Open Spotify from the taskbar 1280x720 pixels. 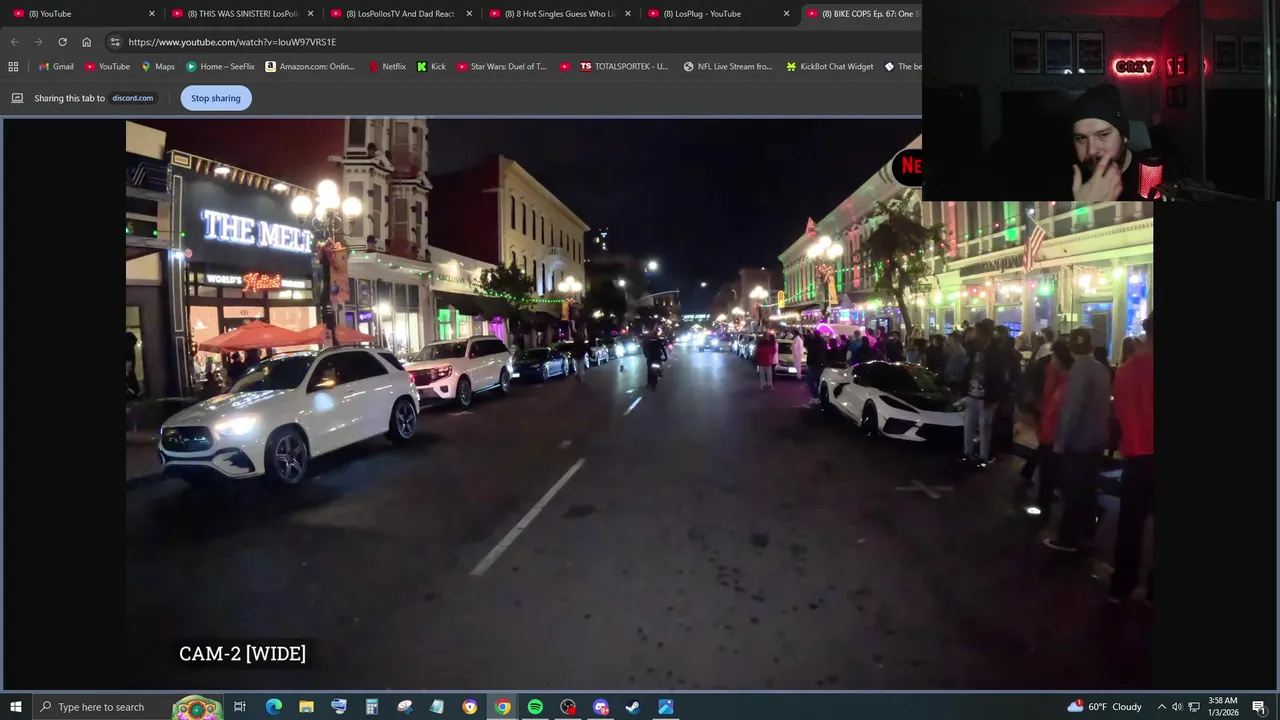[535, 707]
